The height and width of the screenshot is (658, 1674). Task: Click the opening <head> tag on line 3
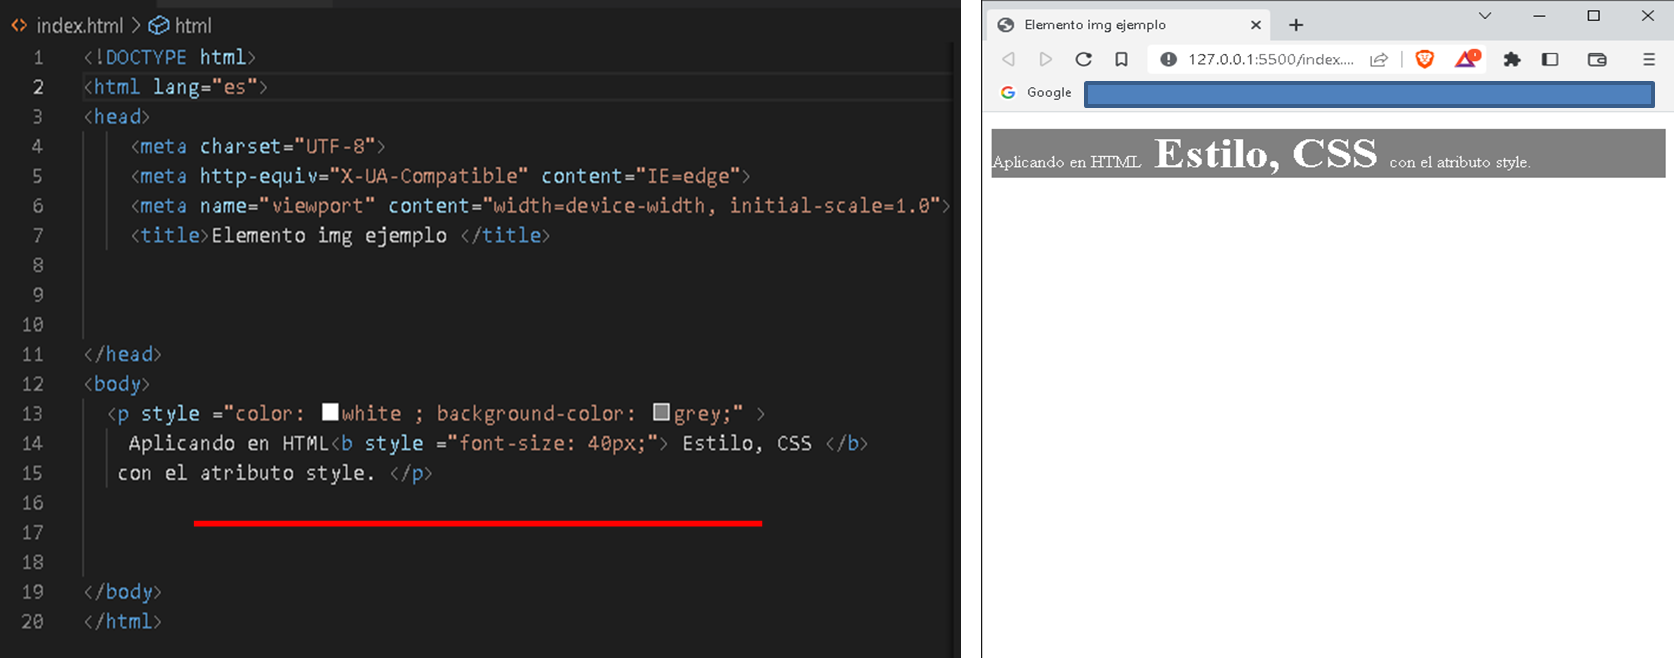coord(116,117)
